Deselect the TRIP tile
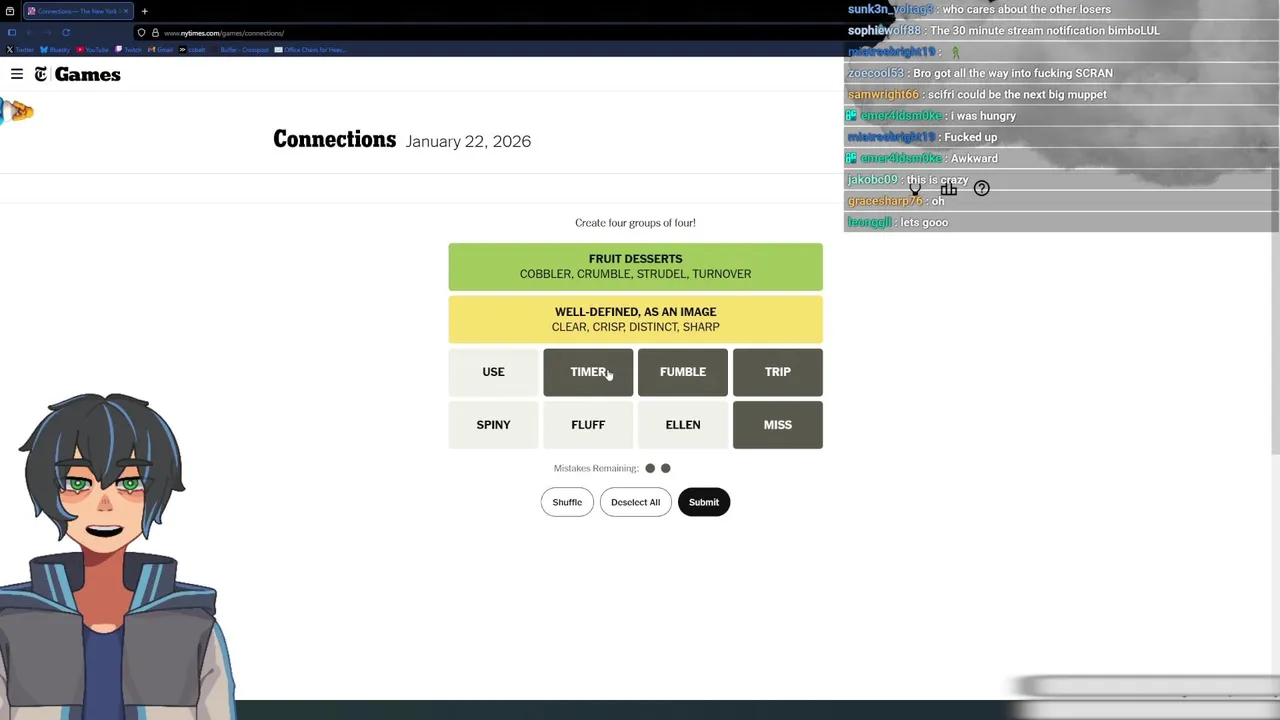 point(777,372)
